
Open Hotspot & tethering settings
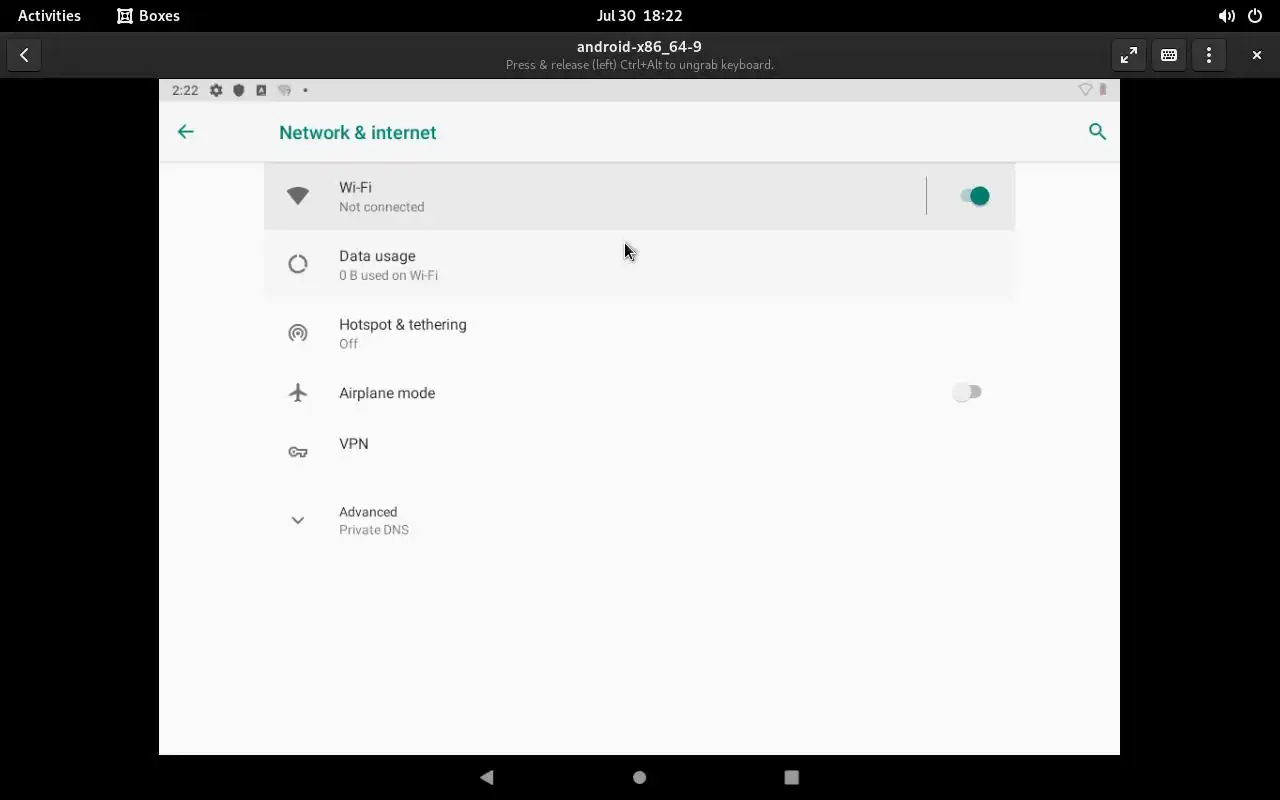640,333
